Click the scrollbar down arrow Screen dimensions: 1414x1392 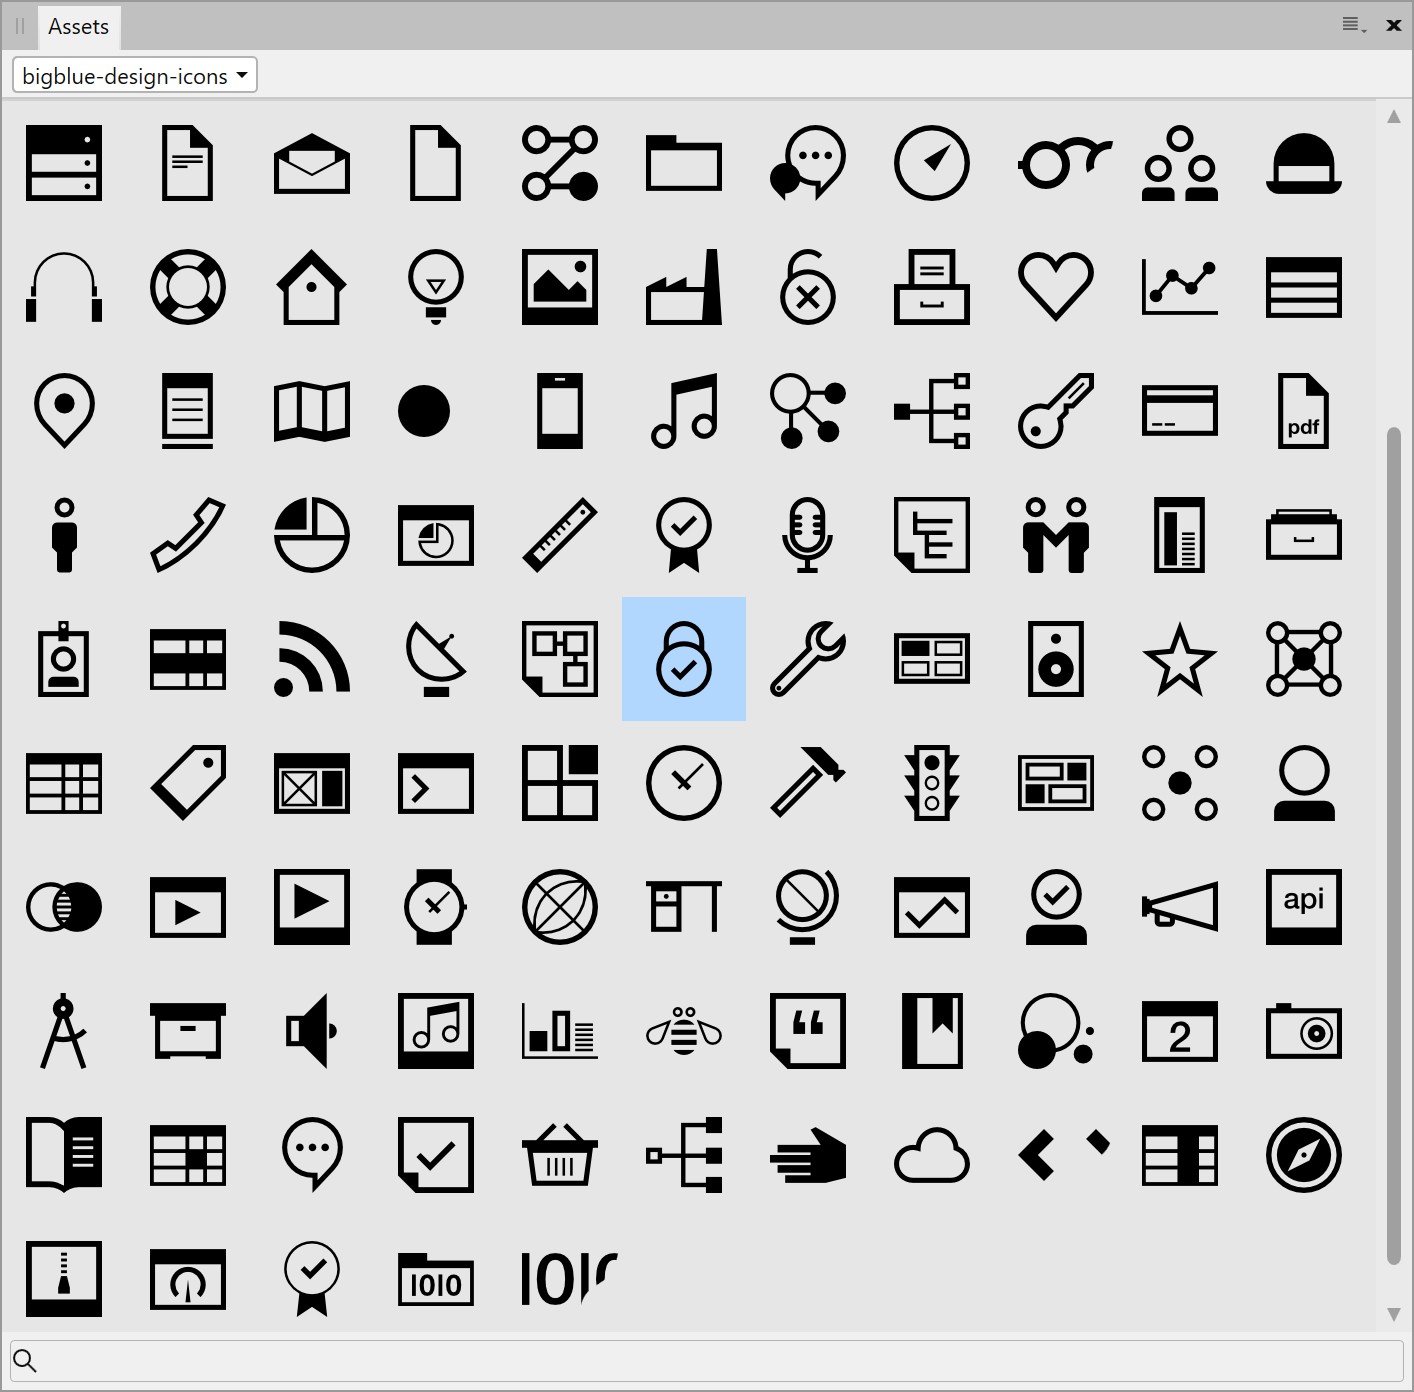pyautogui.click(x=1394, y=1314)
